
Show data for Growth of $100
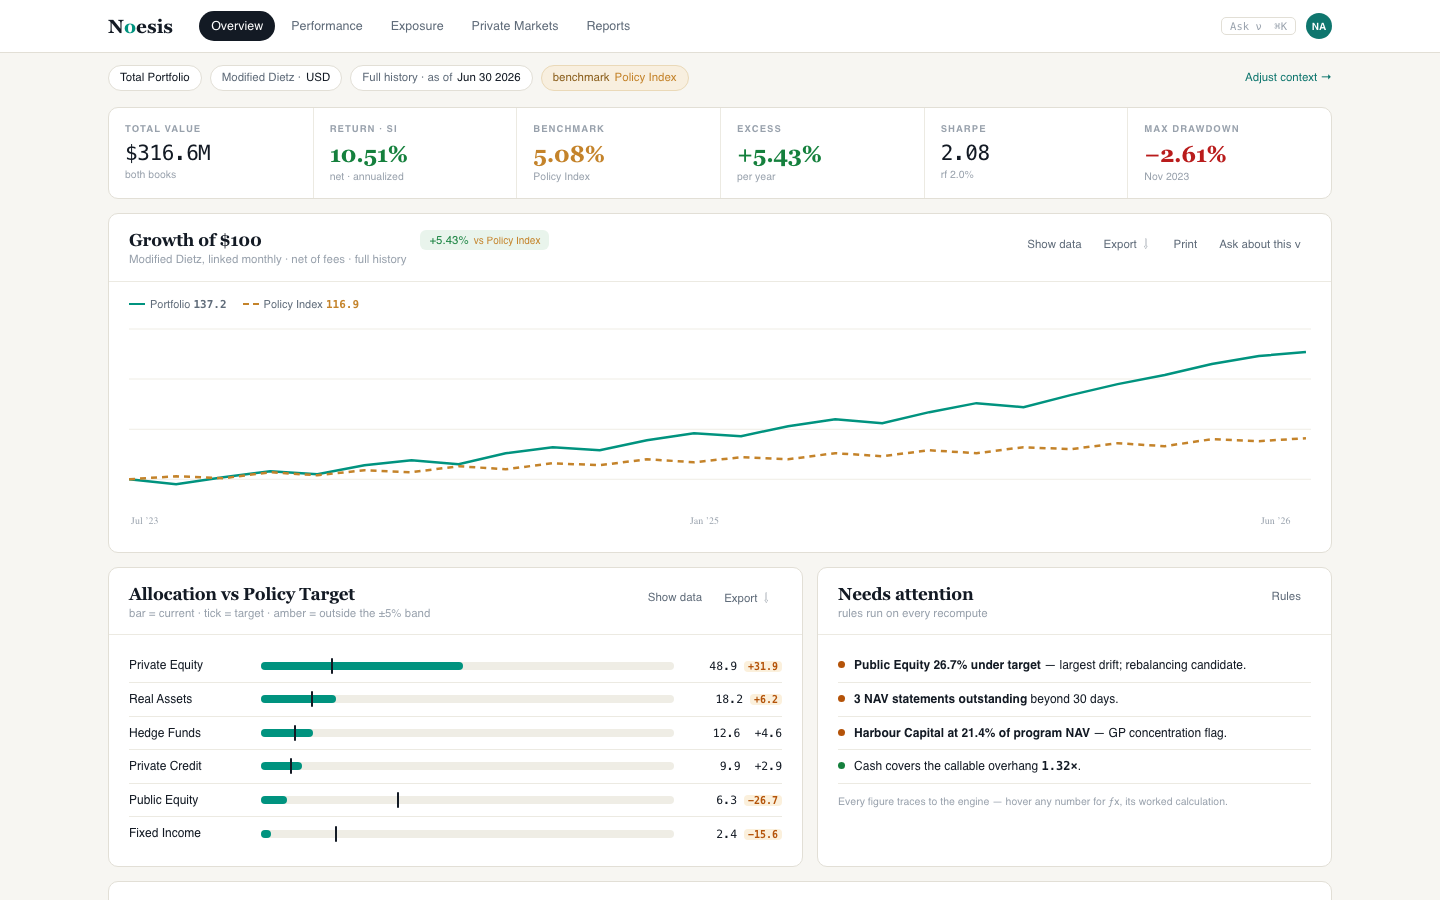click(1054, 244)
